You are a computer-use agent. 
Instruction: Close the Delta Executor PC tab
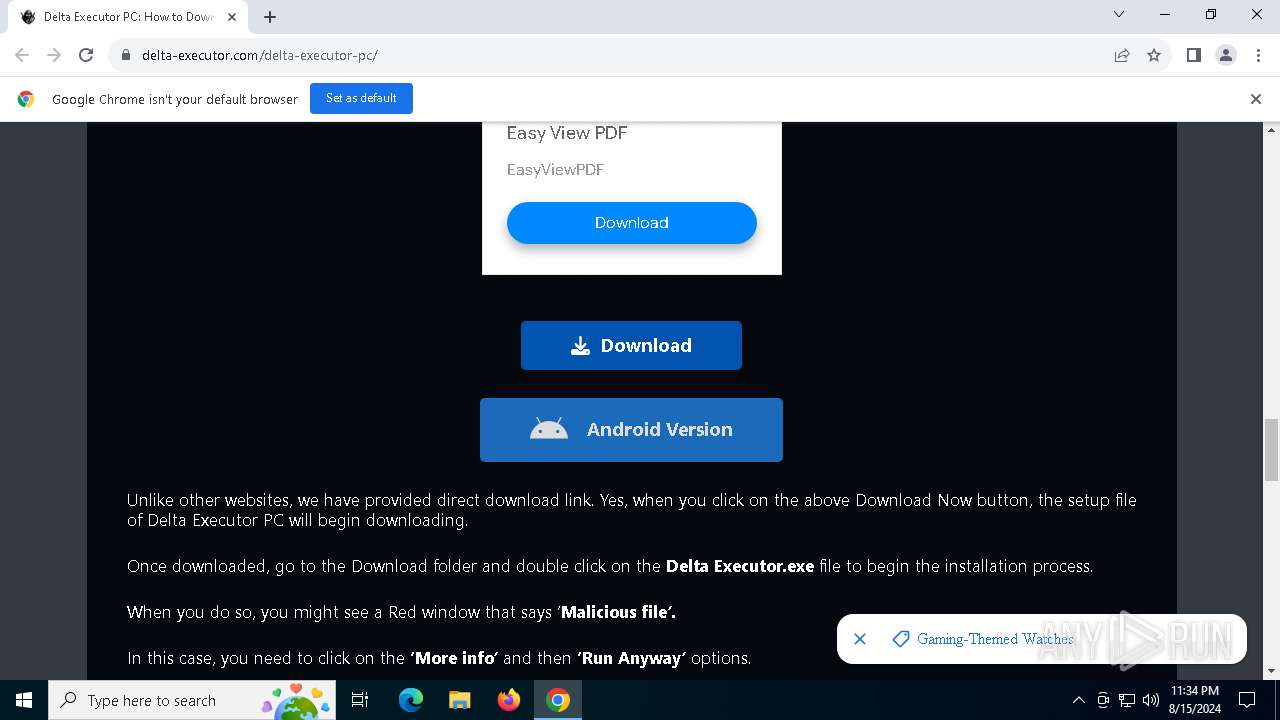click(x=232, y=17)
